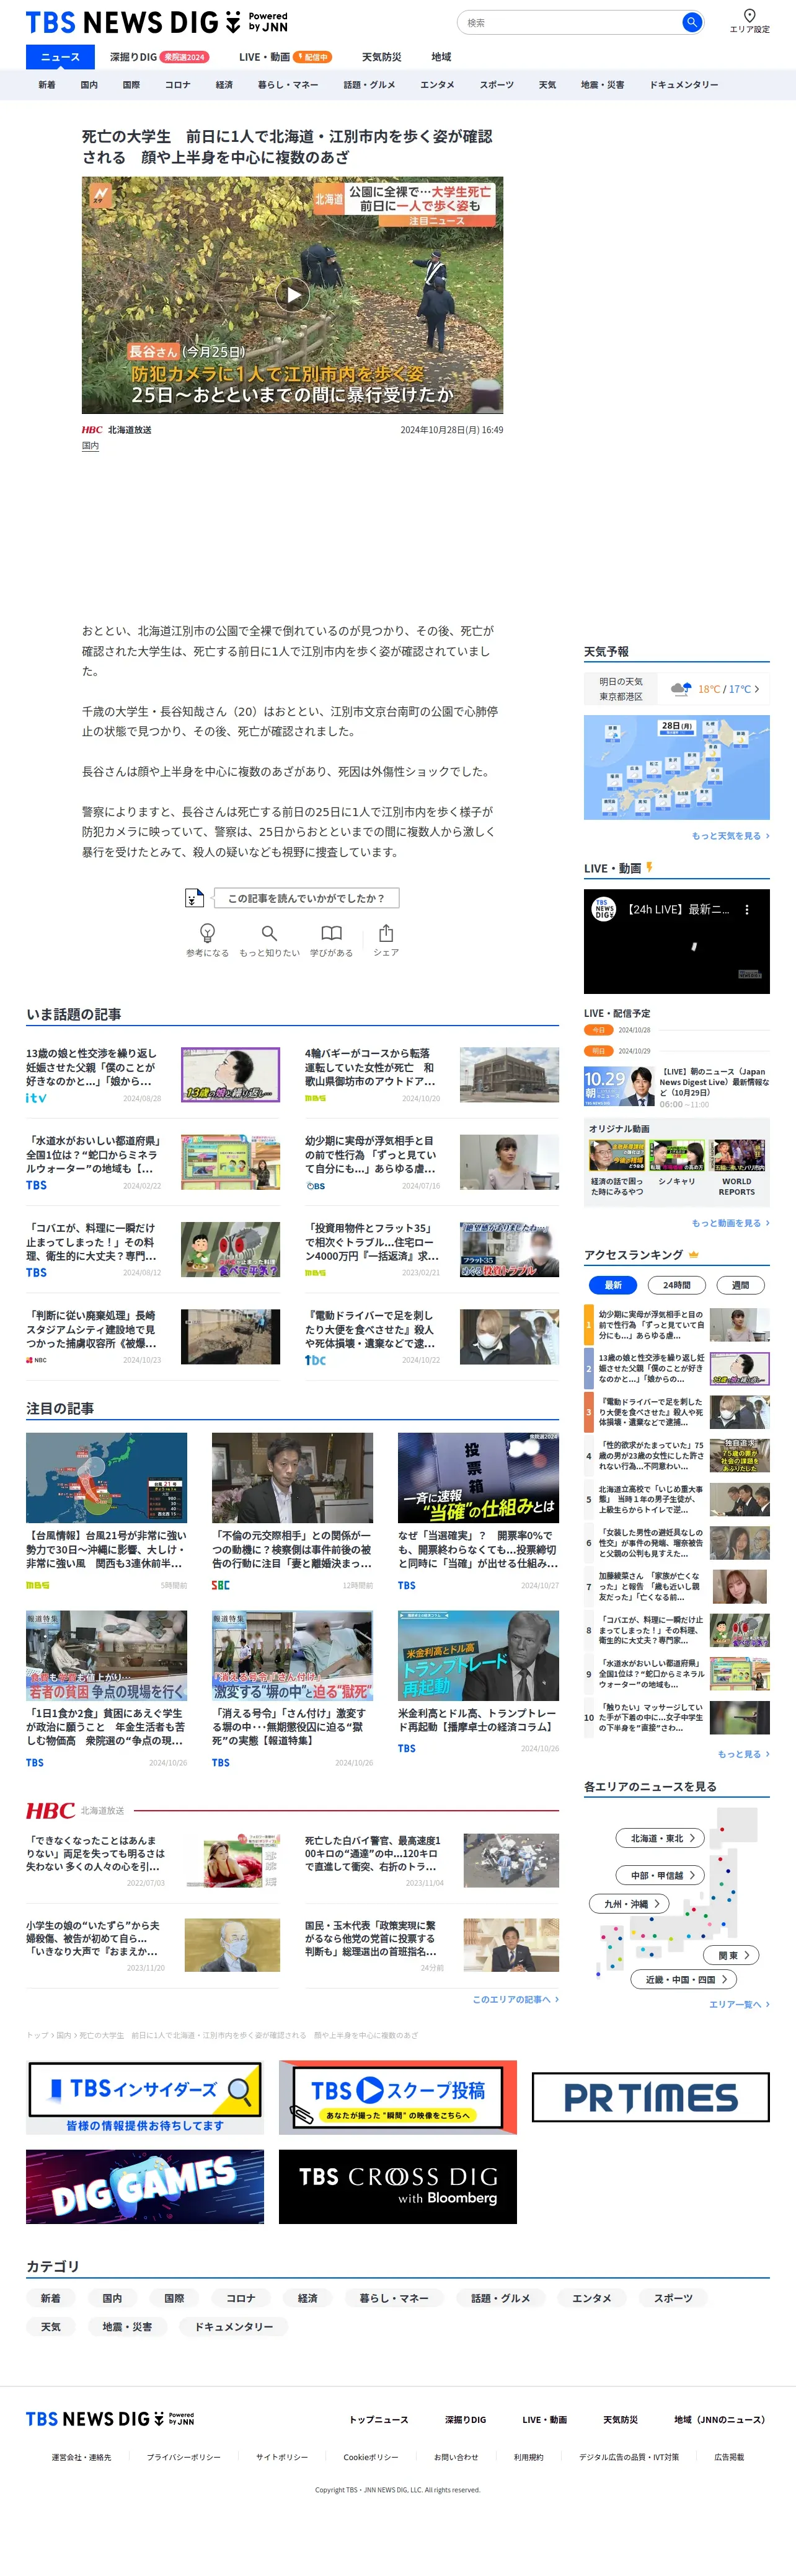
Task: Open the DIG GAMES banner
Action: (x=145, y=2186)
